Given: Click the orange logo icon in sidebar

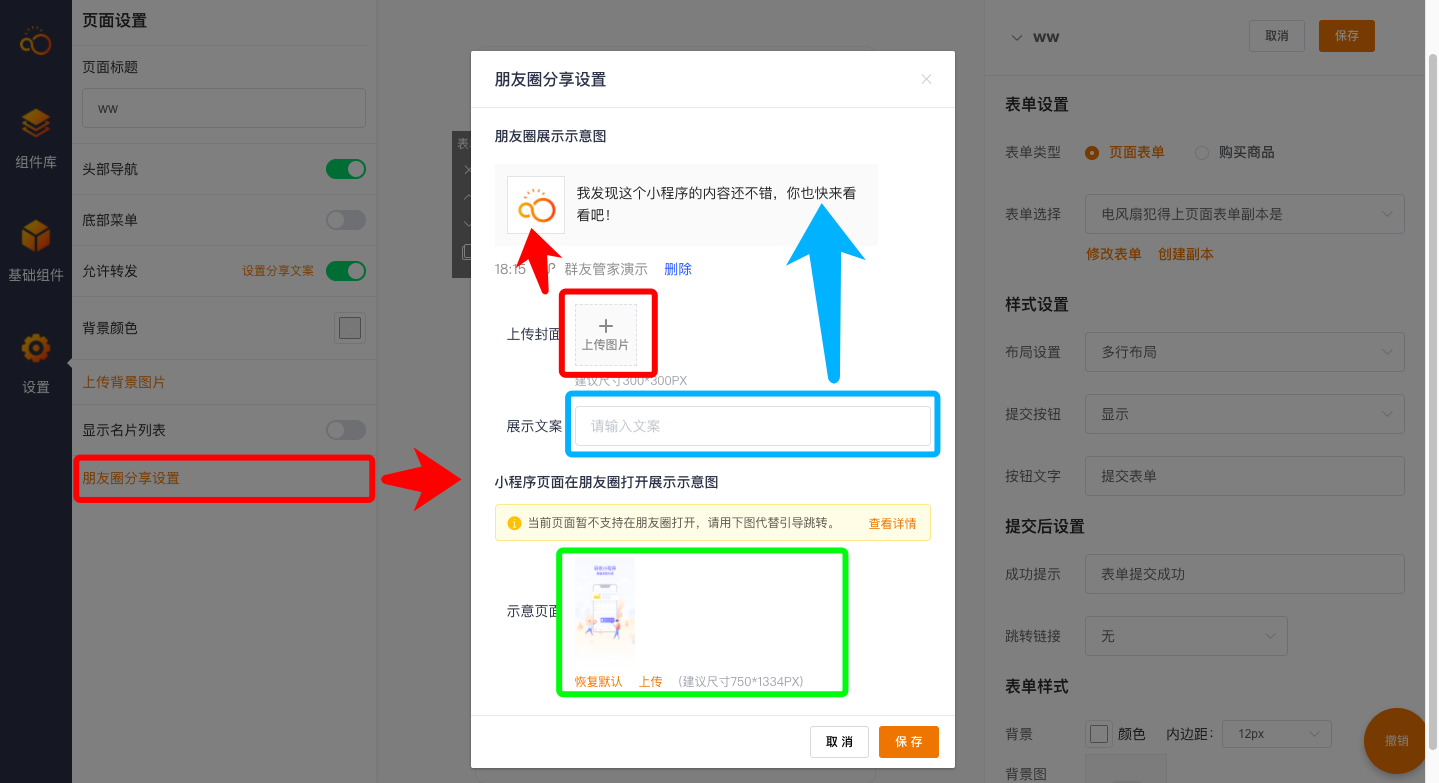Looking at the screenshot, I should coord(35,42).
